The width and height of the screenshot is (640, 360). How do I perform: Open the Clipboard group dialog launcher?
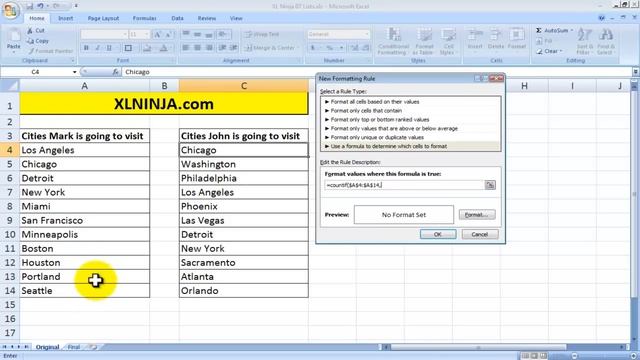(x=73, y=60)
